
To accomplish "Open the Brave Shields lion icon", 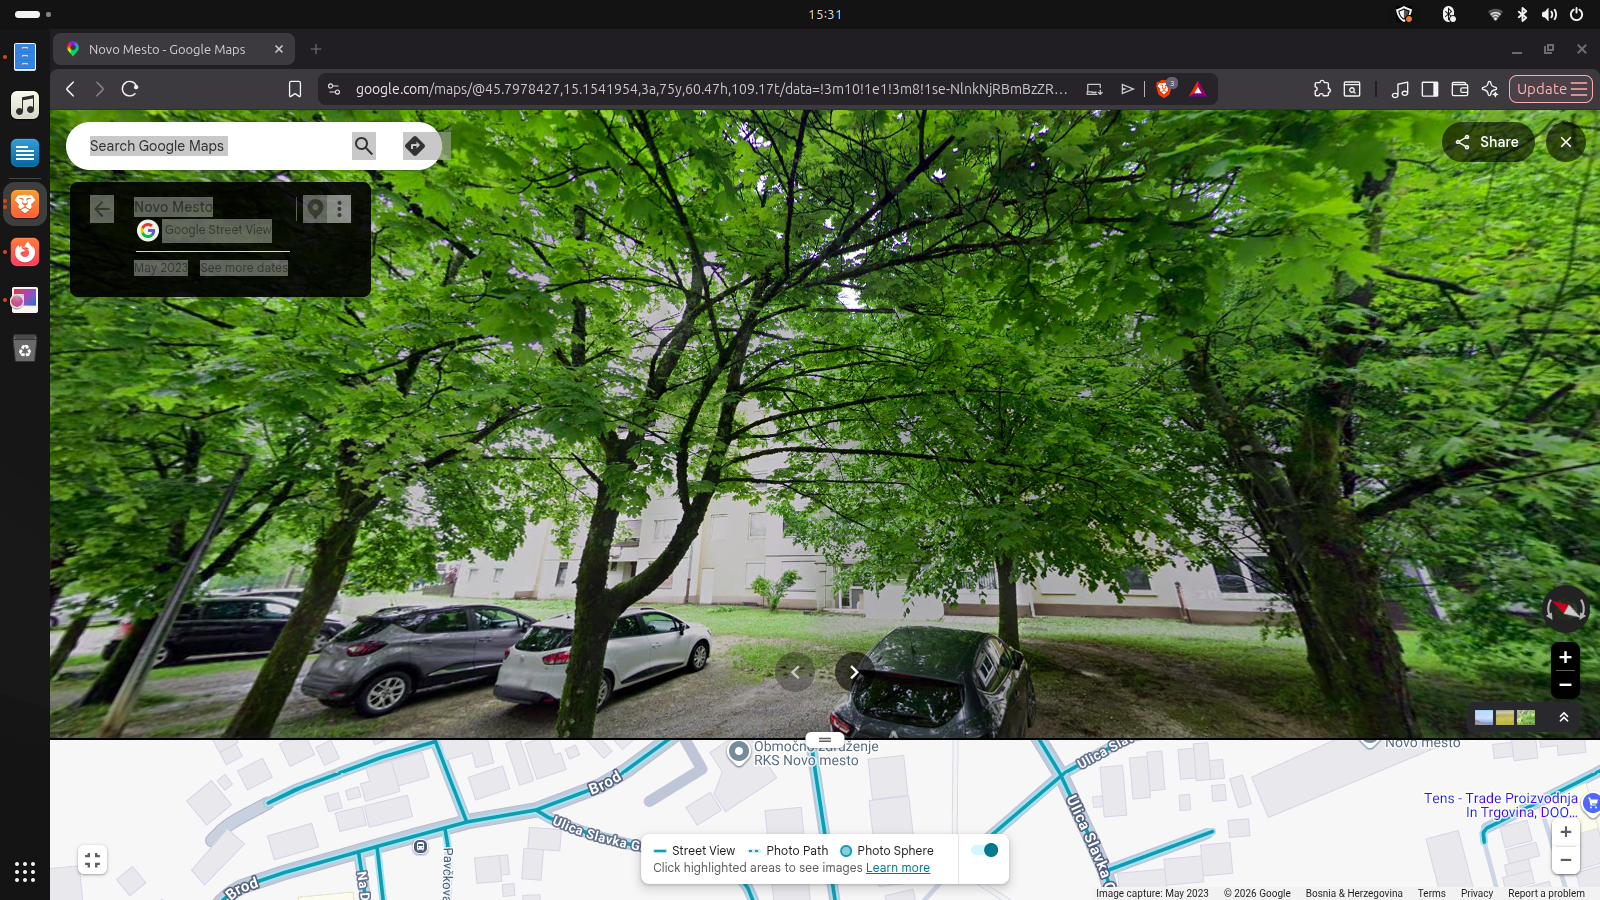I will tap(1165, 89).
